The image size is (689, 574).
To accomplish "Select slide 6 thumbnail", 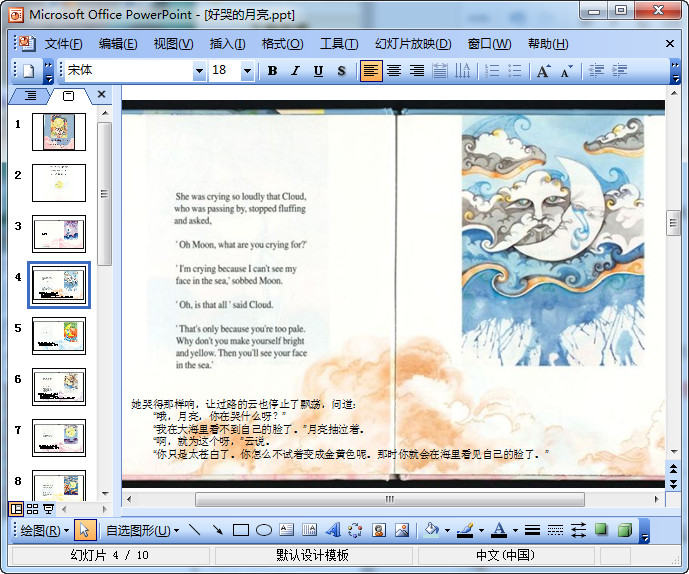I will (59, 387).
